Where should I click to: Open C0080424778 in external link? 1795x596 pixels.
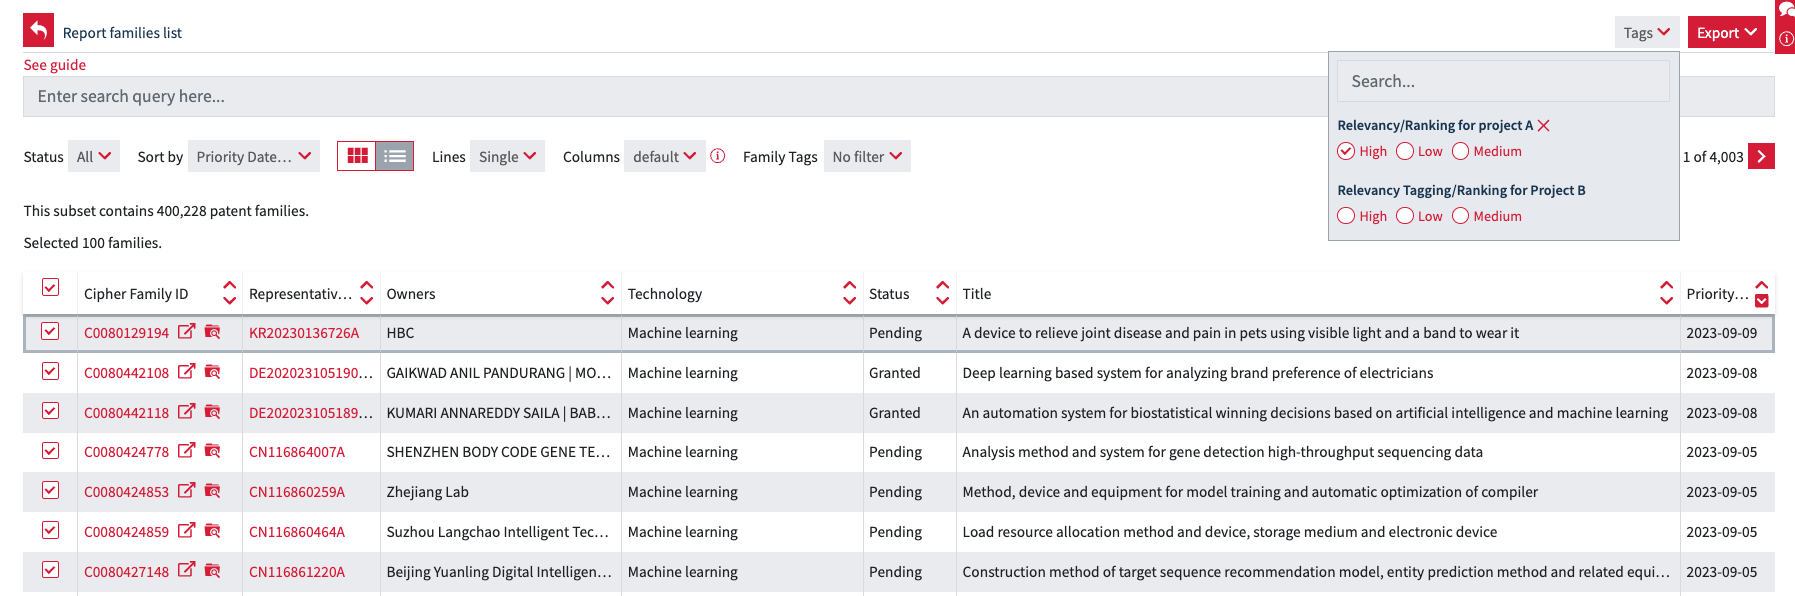(x=186, y=450)
